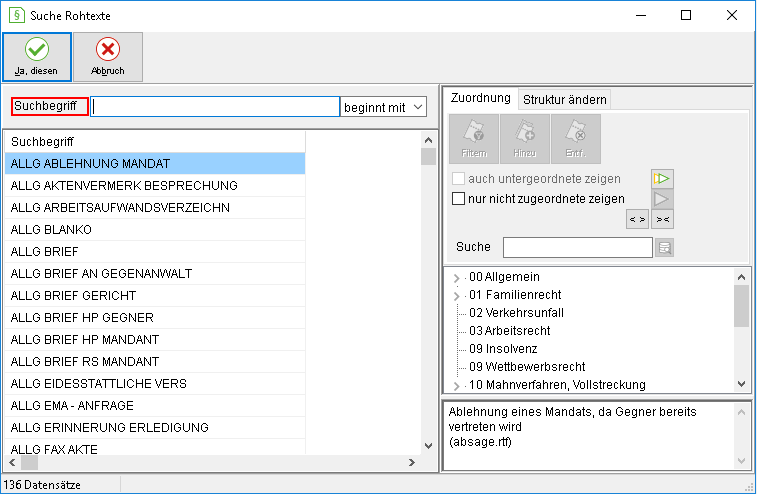This screenshot has height=494, width=758.
Task: Select '09 Insolvenz' in the tree
Action: coord(503,349)
